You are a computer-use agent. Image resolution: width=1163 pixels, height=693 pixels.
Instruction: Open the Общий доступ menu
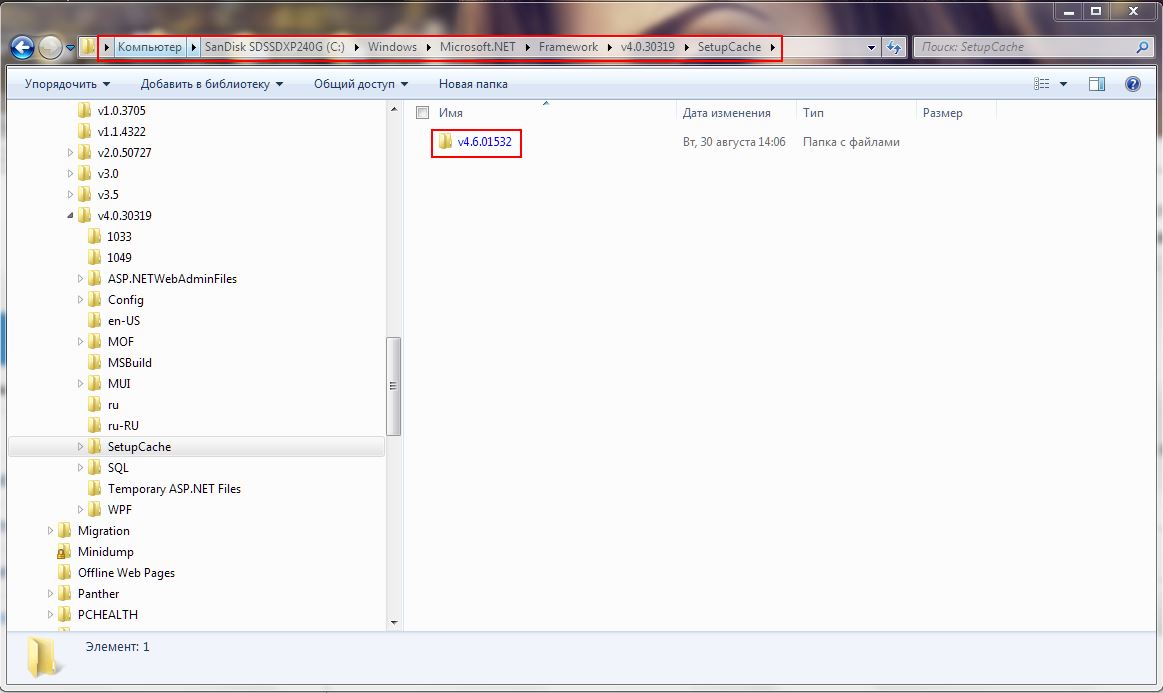click(x=361, y=84)
